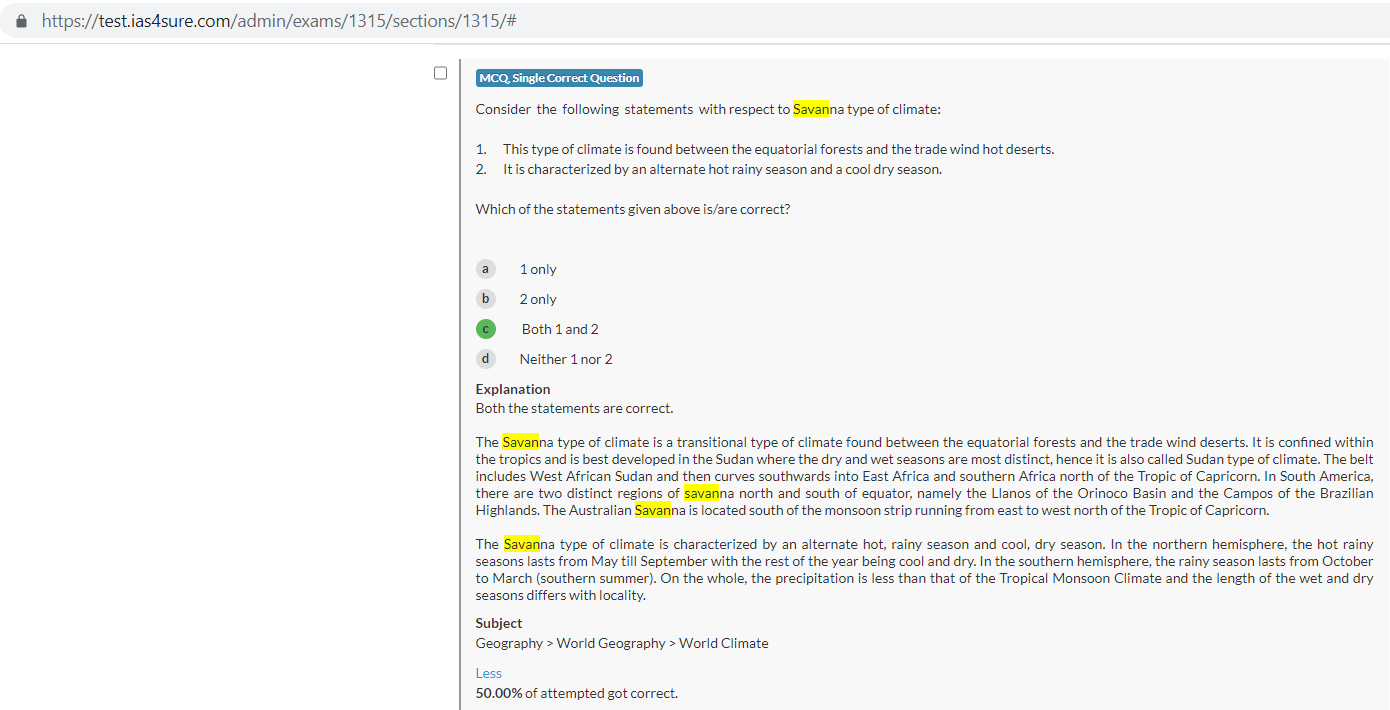Pick the "Neither 1 nor 2" answer text

point(566,359)
